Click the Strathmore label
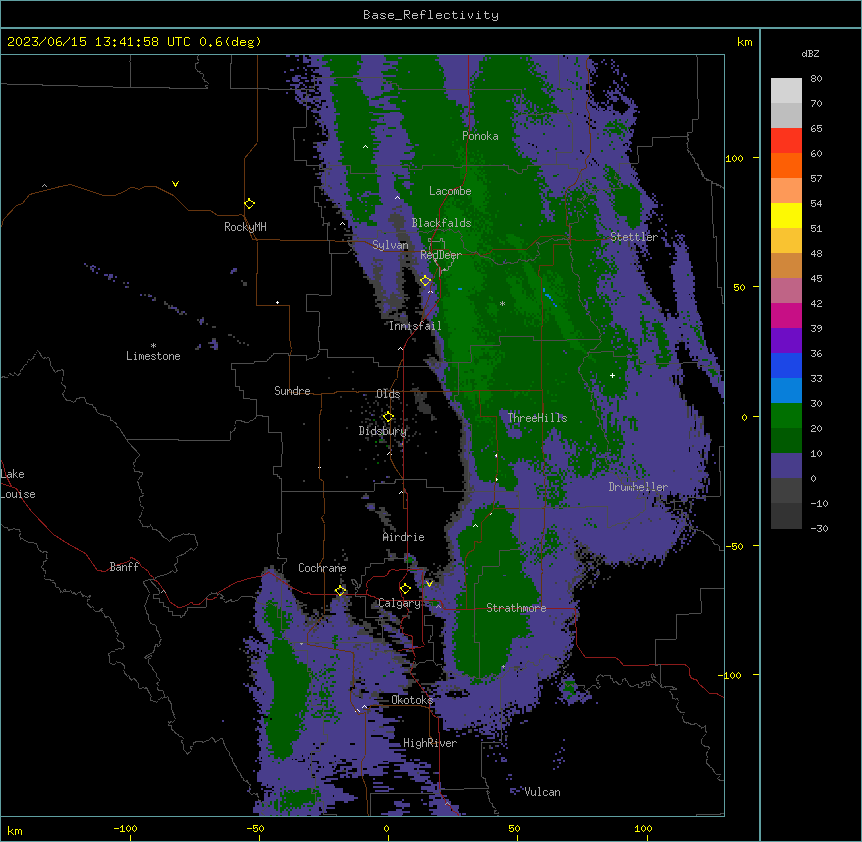862x842 pixels. (516, 608)
